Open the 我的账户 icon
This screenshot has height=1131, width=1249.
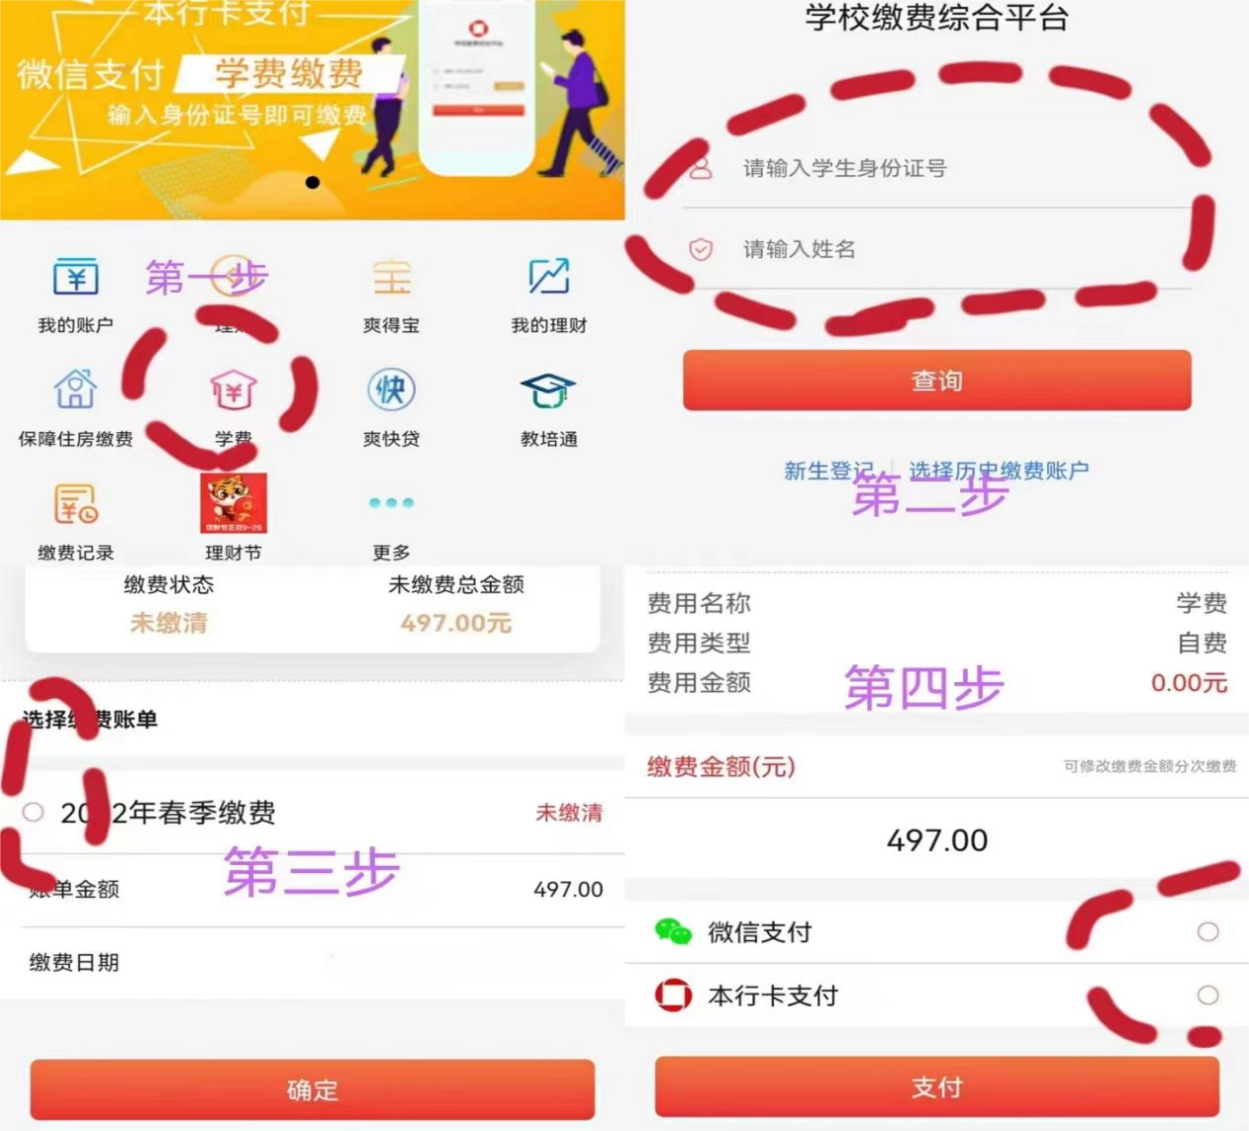pos(76,277)
